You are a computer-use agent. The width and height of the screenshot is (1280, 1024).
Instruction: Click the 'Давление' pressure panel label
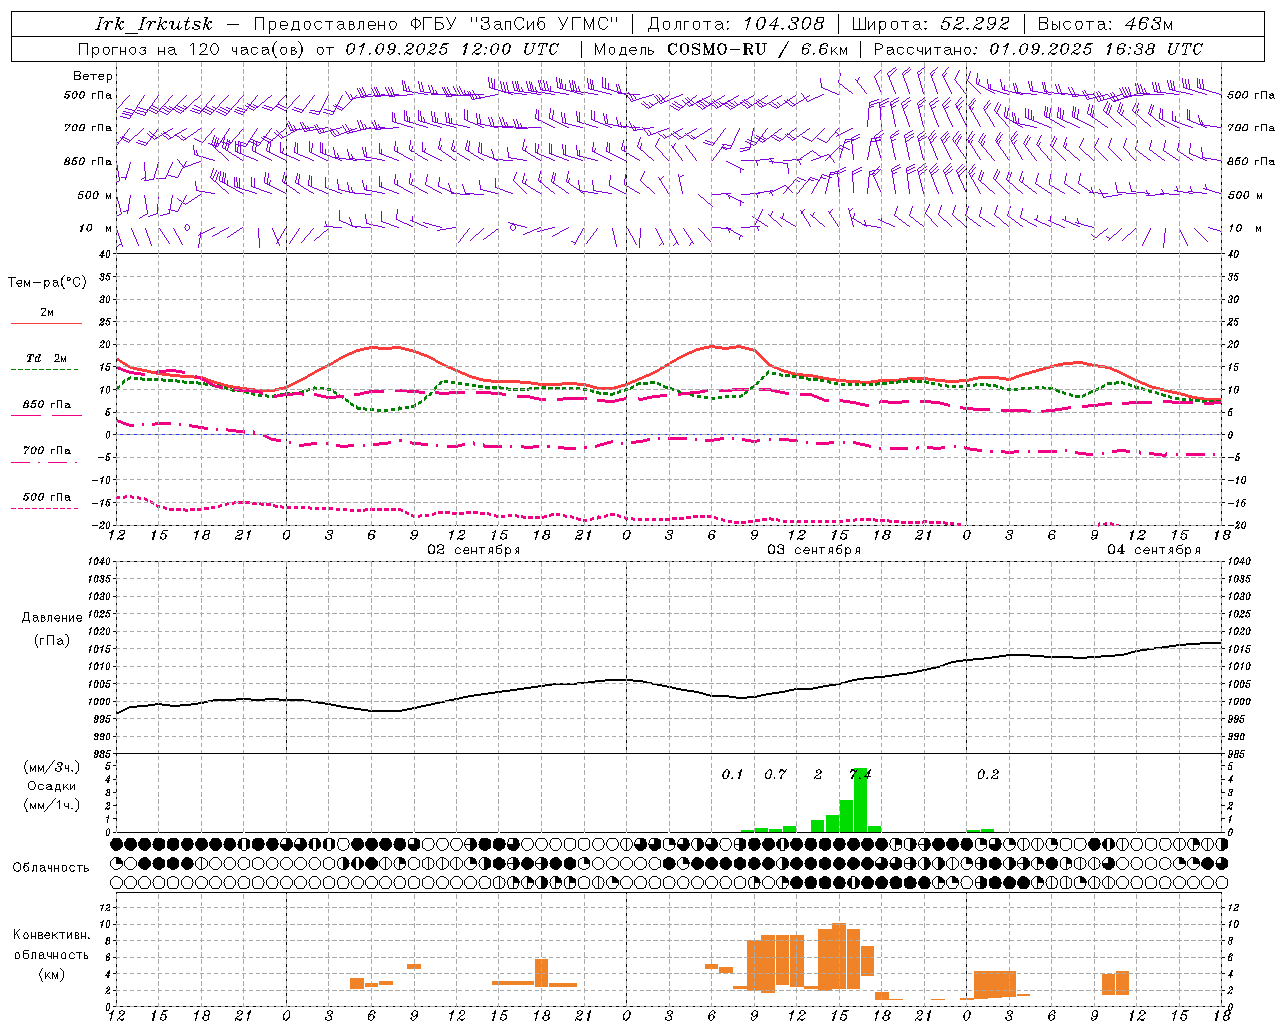[52, 618]
